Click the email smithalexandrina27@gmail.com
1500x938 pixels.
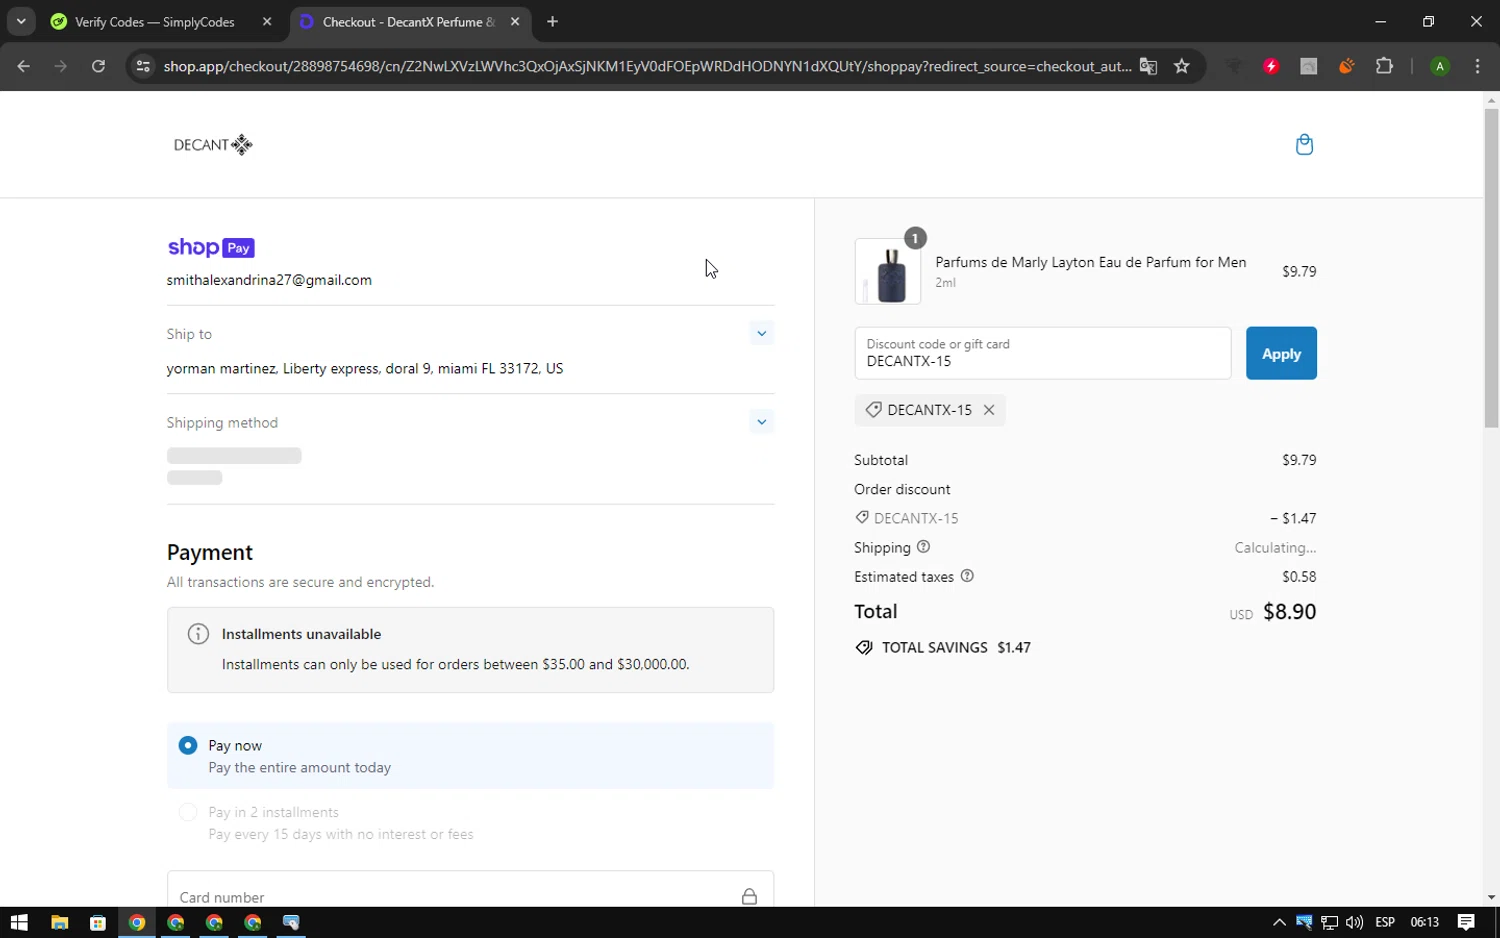[269, 280]
